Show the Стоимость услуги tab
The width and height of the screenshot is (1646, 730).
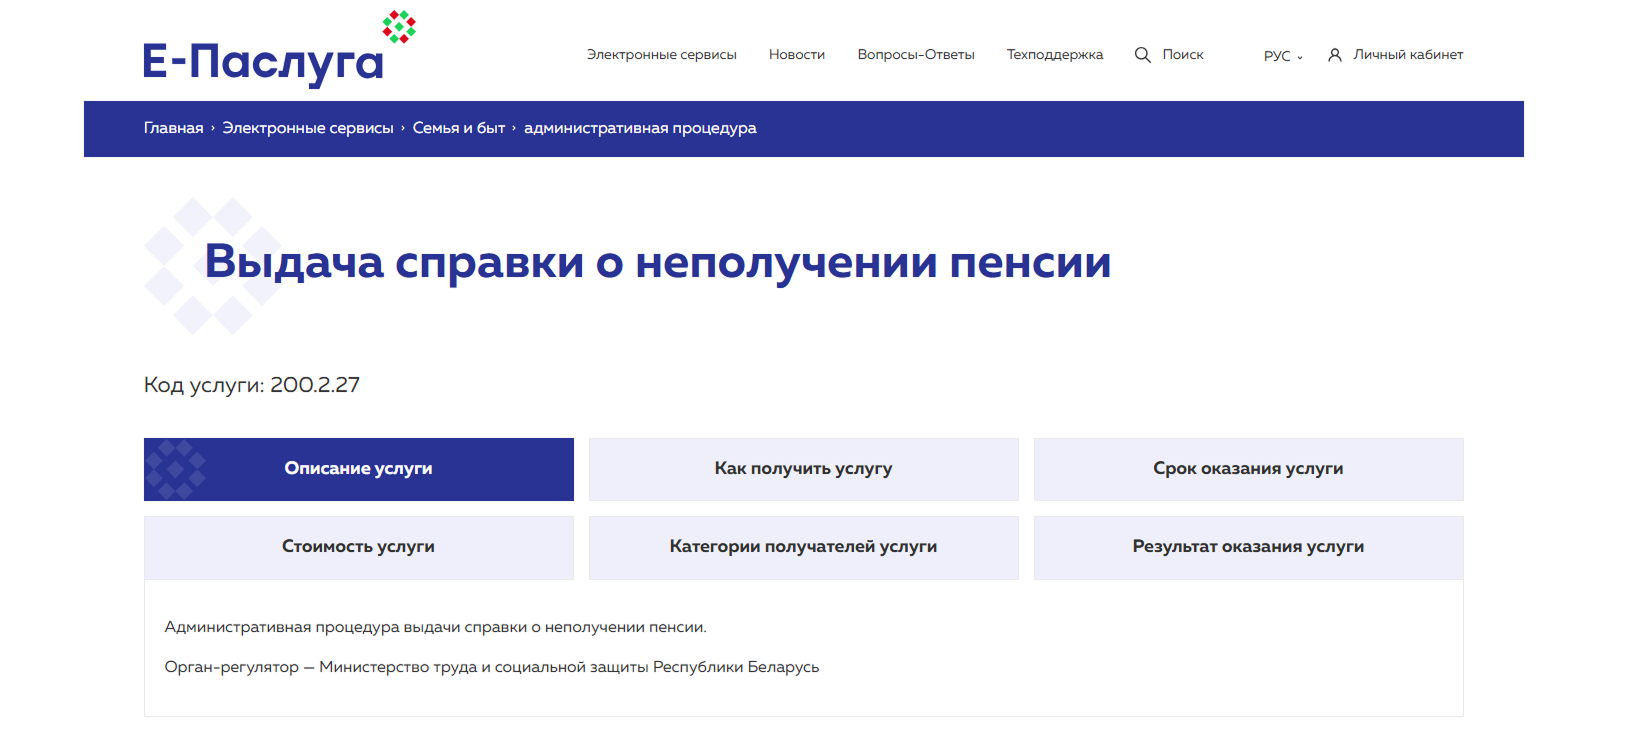pos(358,547)
